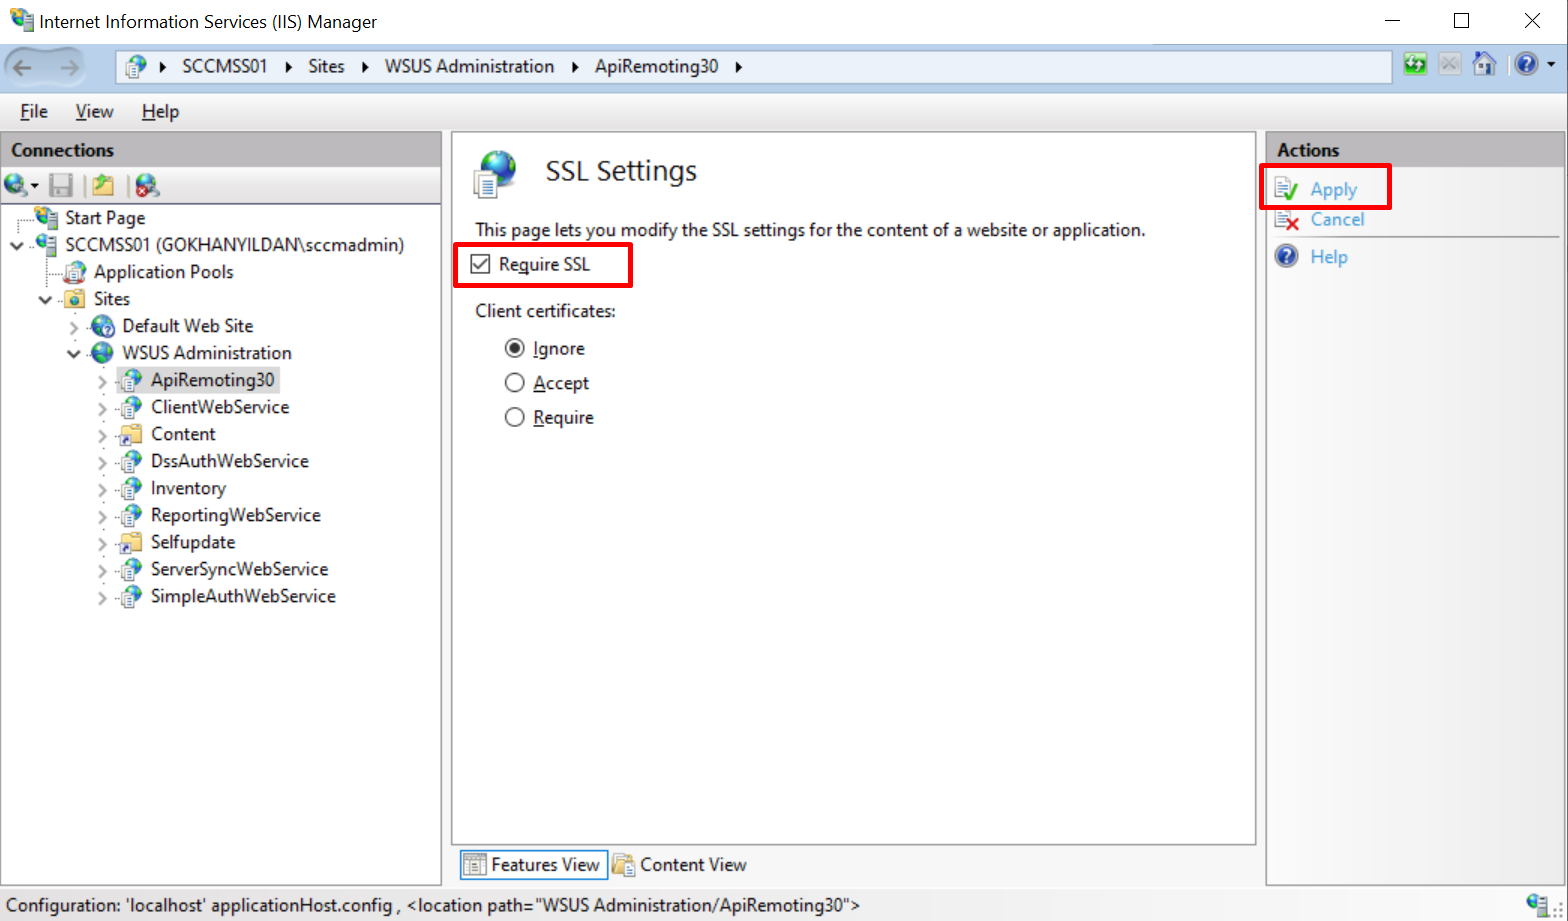Select the ReportingWebService tree item
The height and width of the screenshot is (921, 1568).
tap(236, 515)
